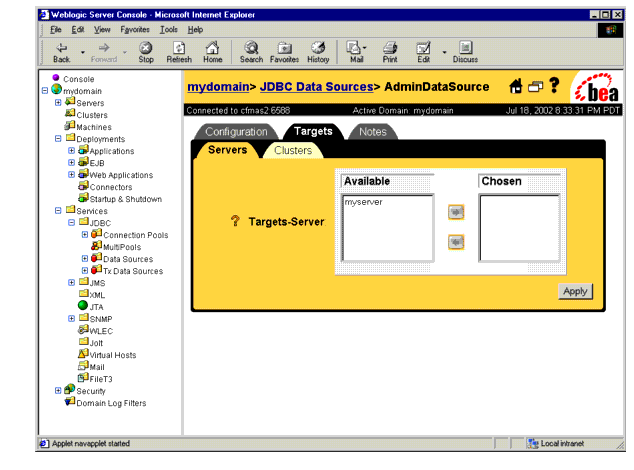Click the Edit toolbar button
The image size is (634, 470).
423,53
